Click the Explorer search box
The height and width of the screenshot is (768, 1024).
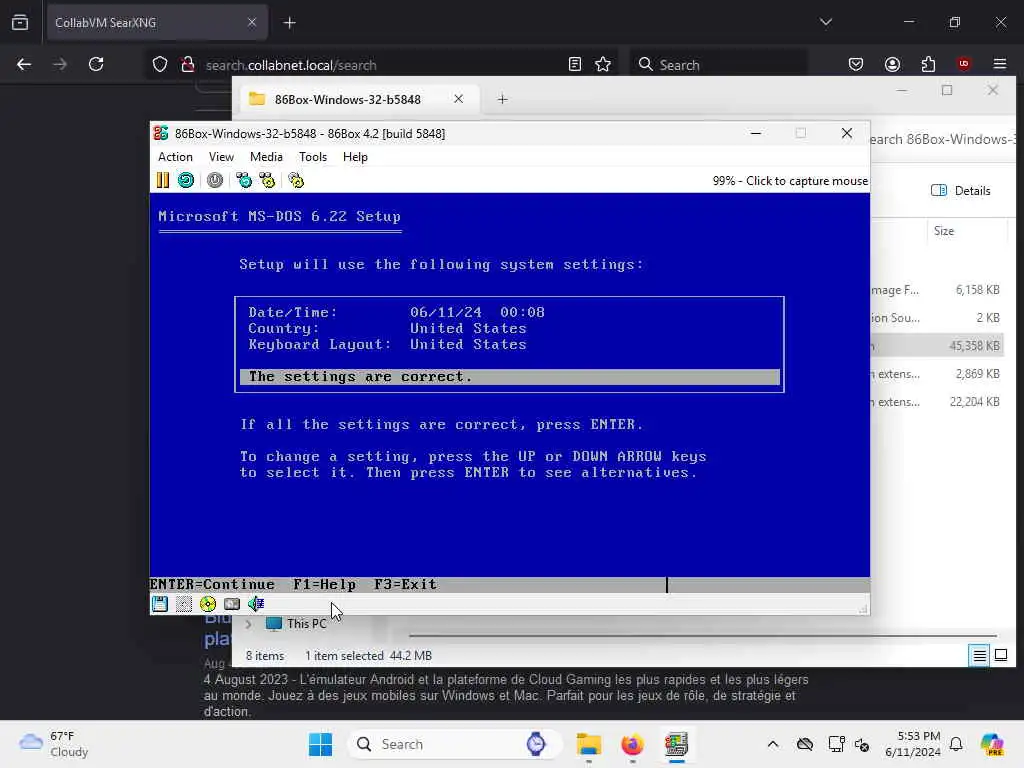[x=942, y=139]
